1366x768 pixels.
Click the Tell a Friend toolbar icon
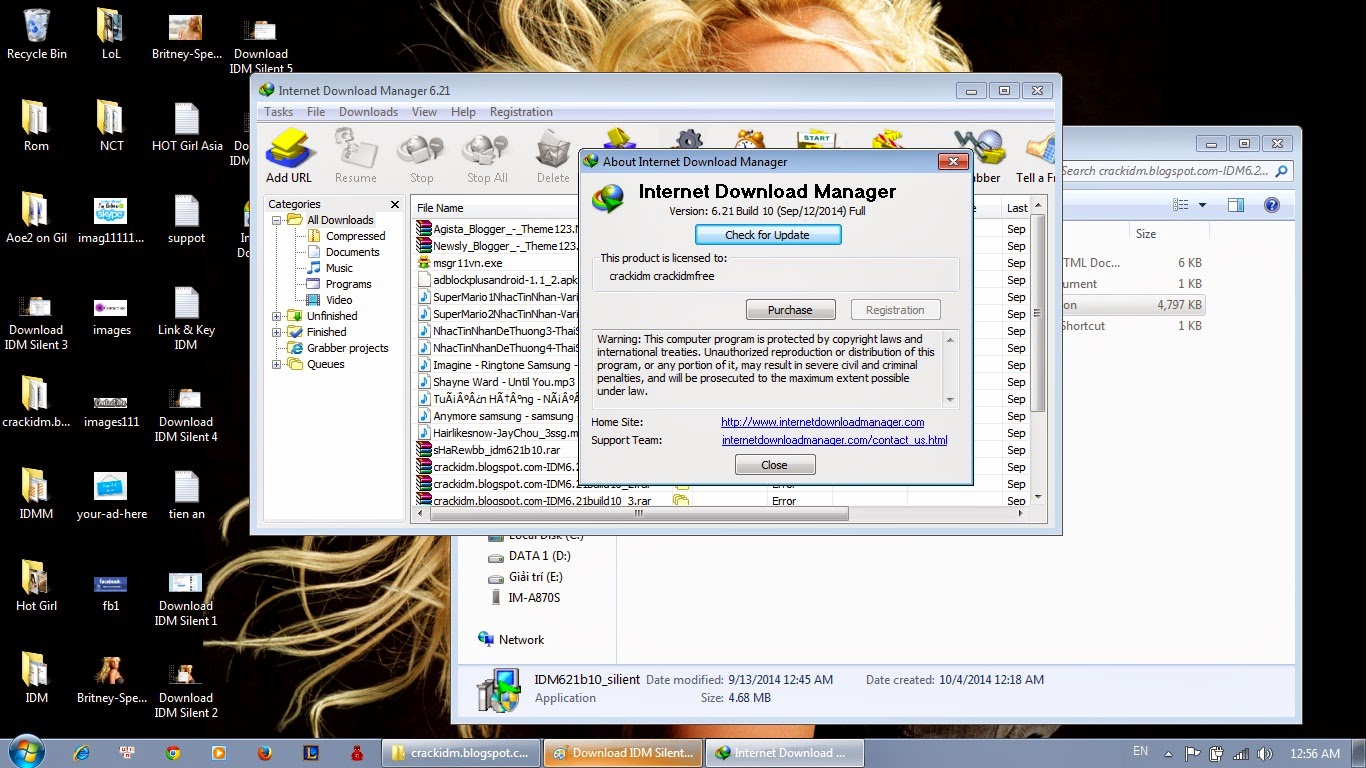(x=1037, y=157)
